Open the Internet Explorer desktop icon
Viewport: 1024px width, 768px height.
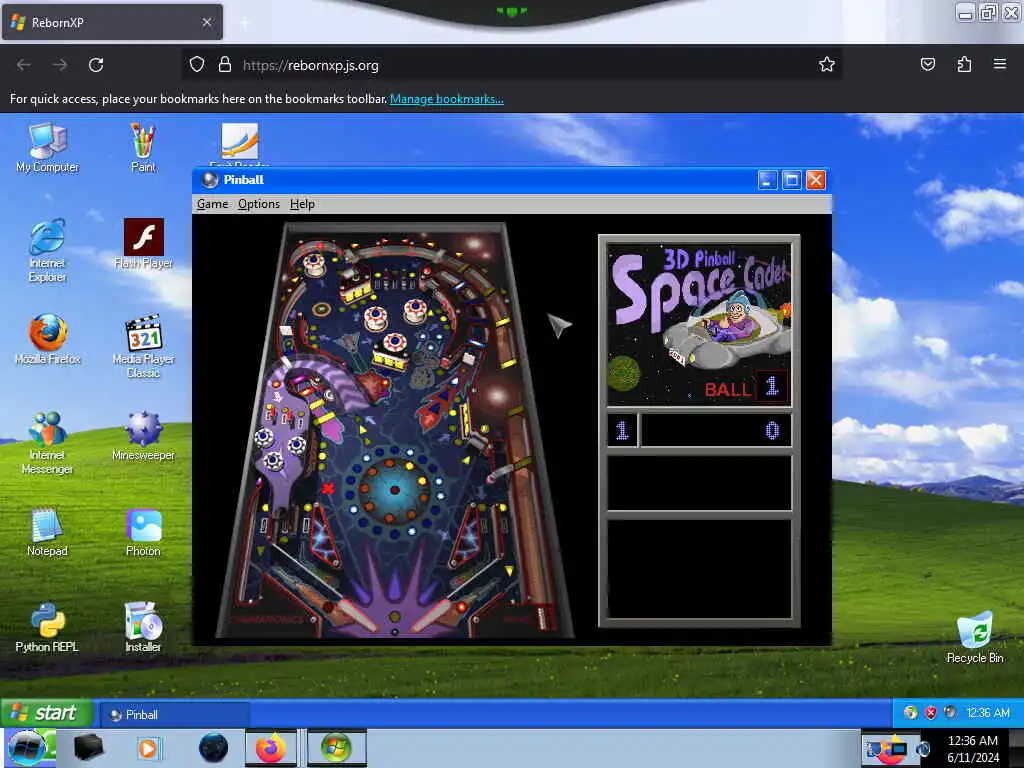point(48,250)
